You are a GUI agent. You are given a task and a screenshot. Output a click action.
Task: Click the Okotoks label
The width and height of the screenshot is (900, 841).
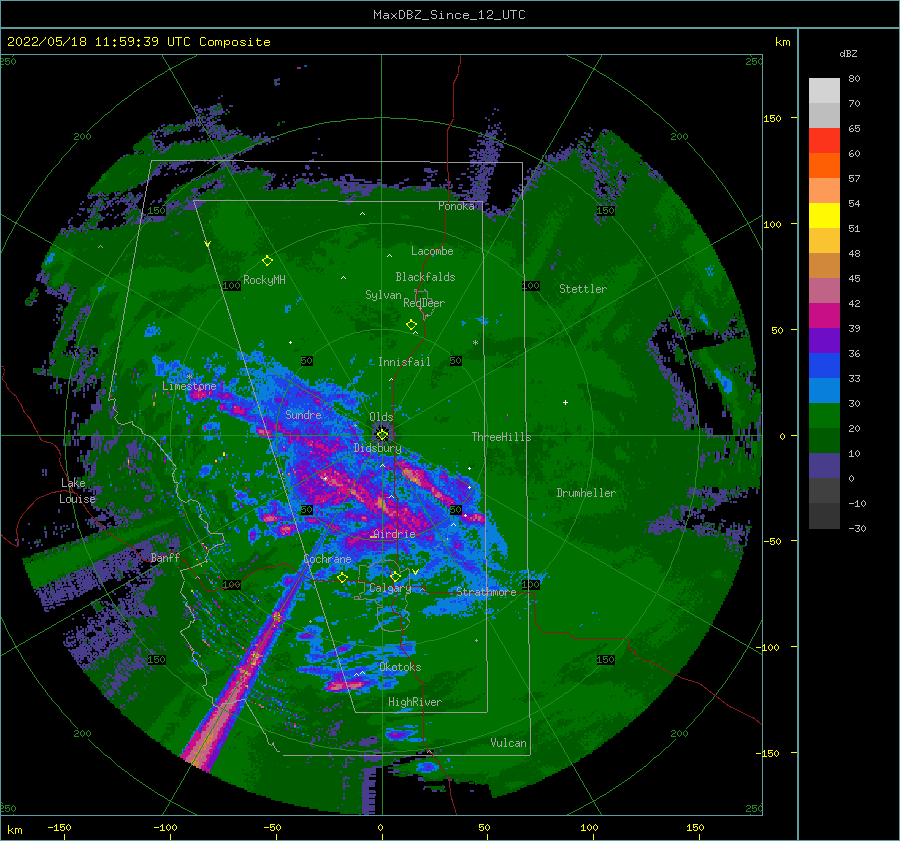[400, 667]
